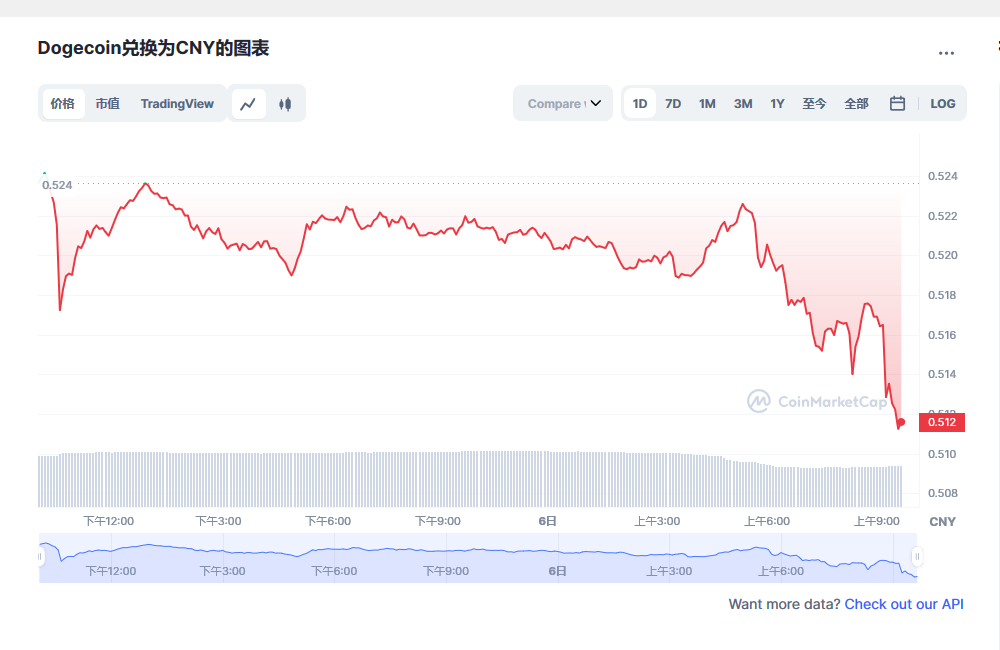1000x650 pixels.
Task: Select the 3M time range tab
Action: pos(742,103)
